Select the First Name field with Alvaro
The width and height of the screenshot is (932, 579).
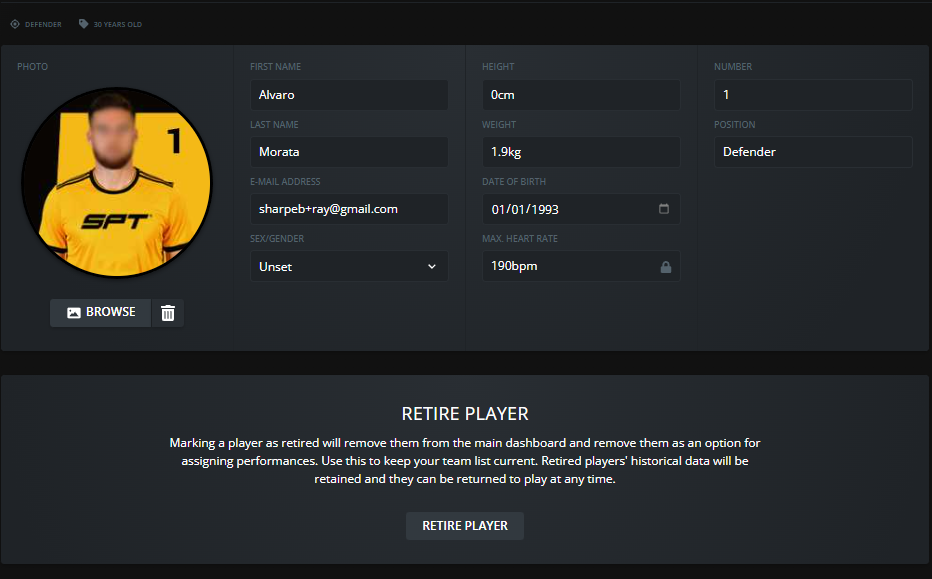coord(350,95)
